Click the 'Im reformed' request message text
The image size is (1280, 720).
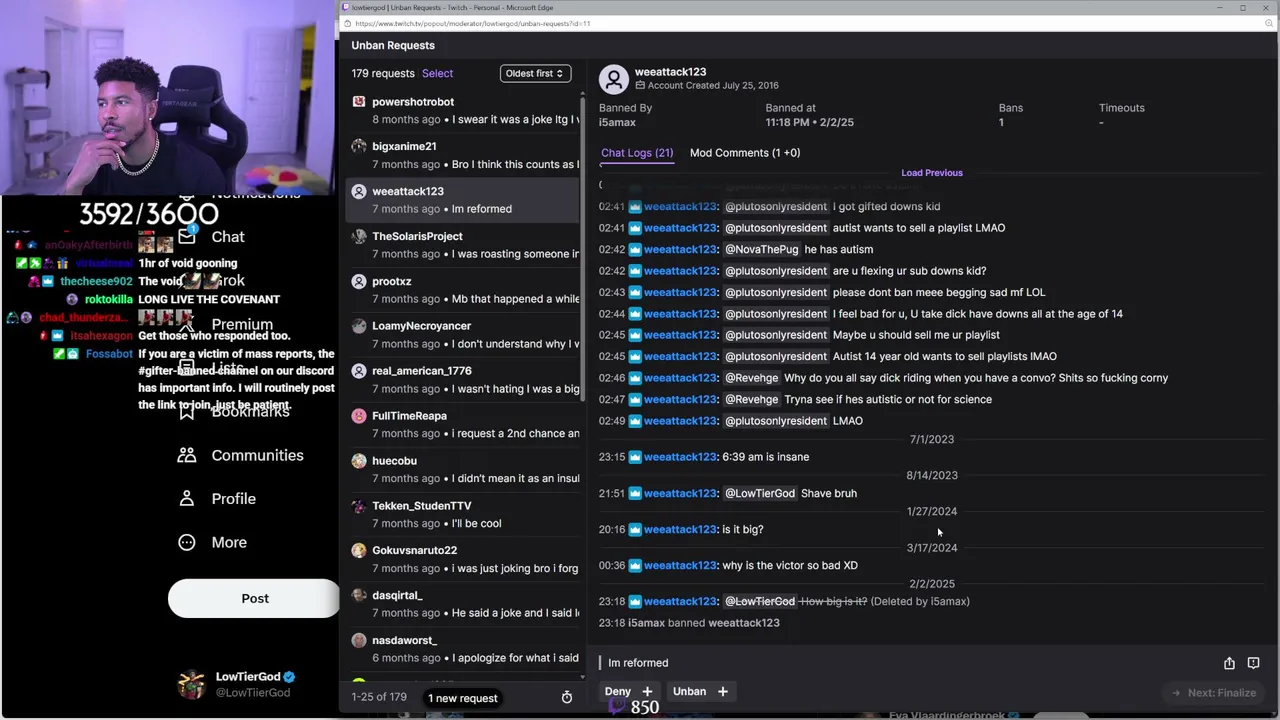(x=638, y=663)
